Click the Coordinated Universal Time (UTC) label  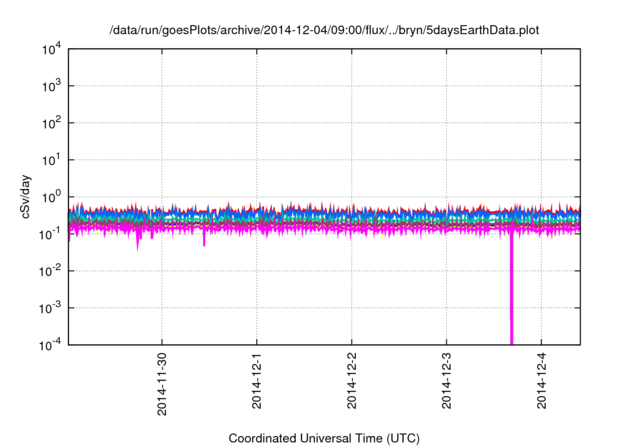click(324, 438)
